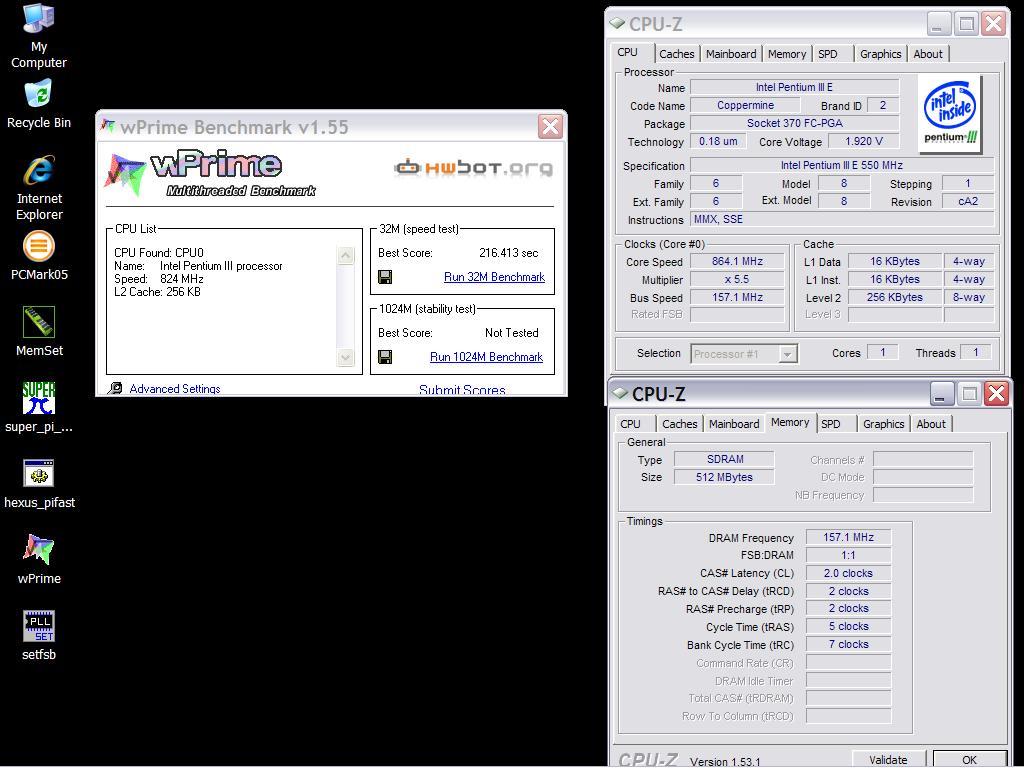Click the Cycle Time 5 clocks value
Image resolution: width=1024 pixels, height=768 pixels.
pos(848,626)
